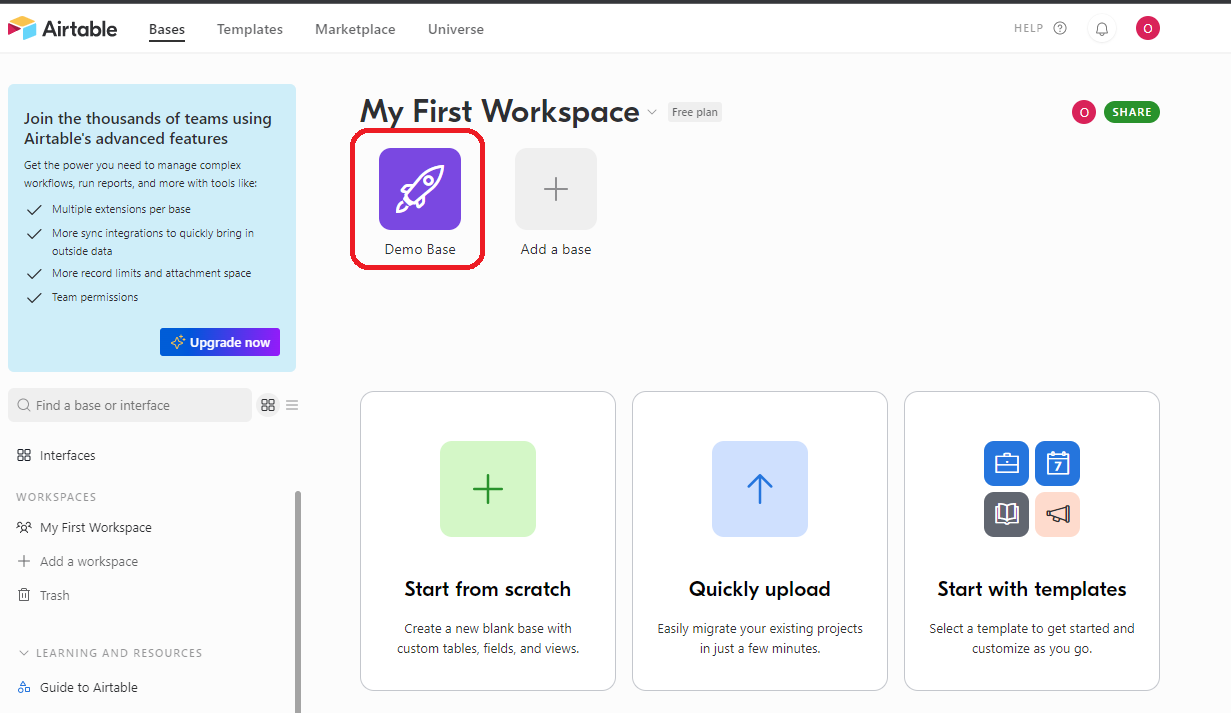Screen dimensions: 1231x713
Task: Expand the My First Workspace dropdown arrow
Action: coord(652,112)
